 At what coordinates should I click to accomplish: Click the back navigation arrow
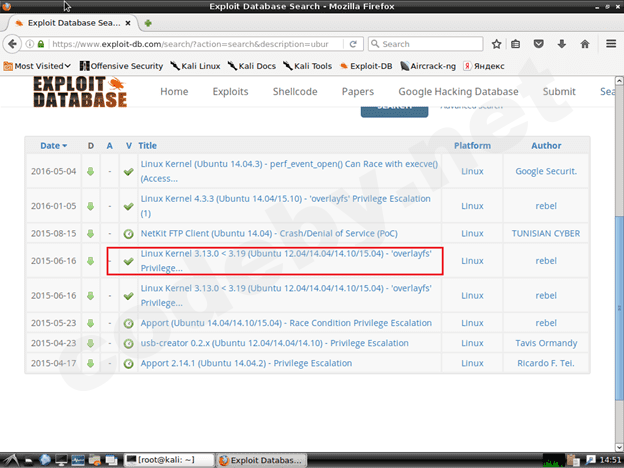(13, 44)
